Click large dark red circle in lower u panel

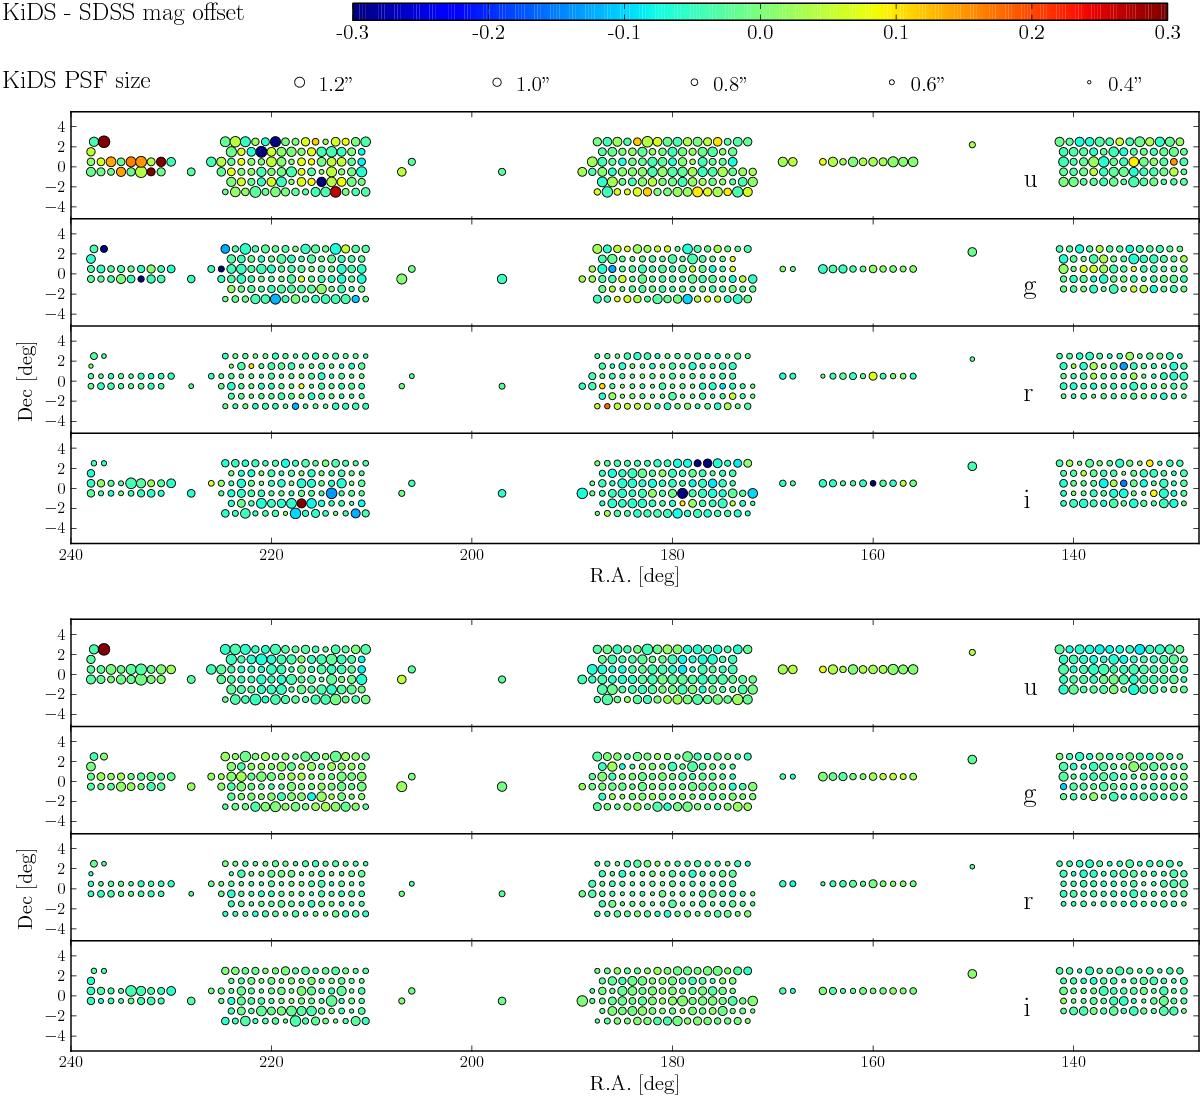pos(103,649)
